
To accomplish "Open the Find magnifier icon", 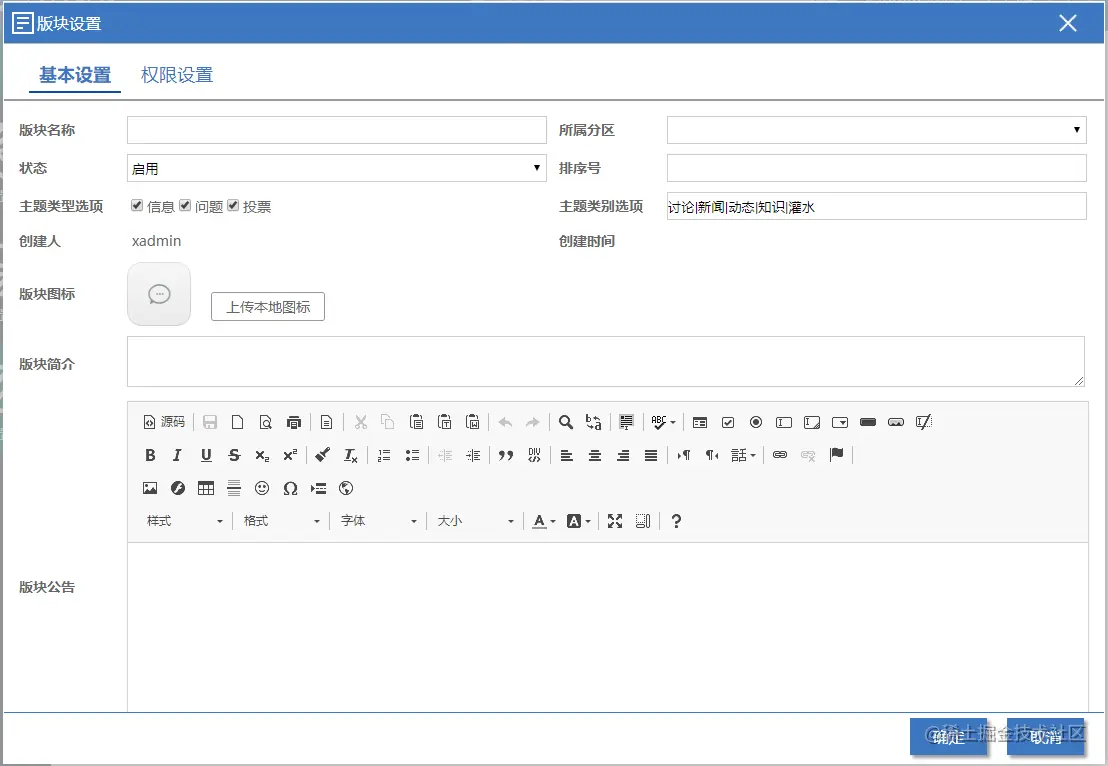I will 565,422.
